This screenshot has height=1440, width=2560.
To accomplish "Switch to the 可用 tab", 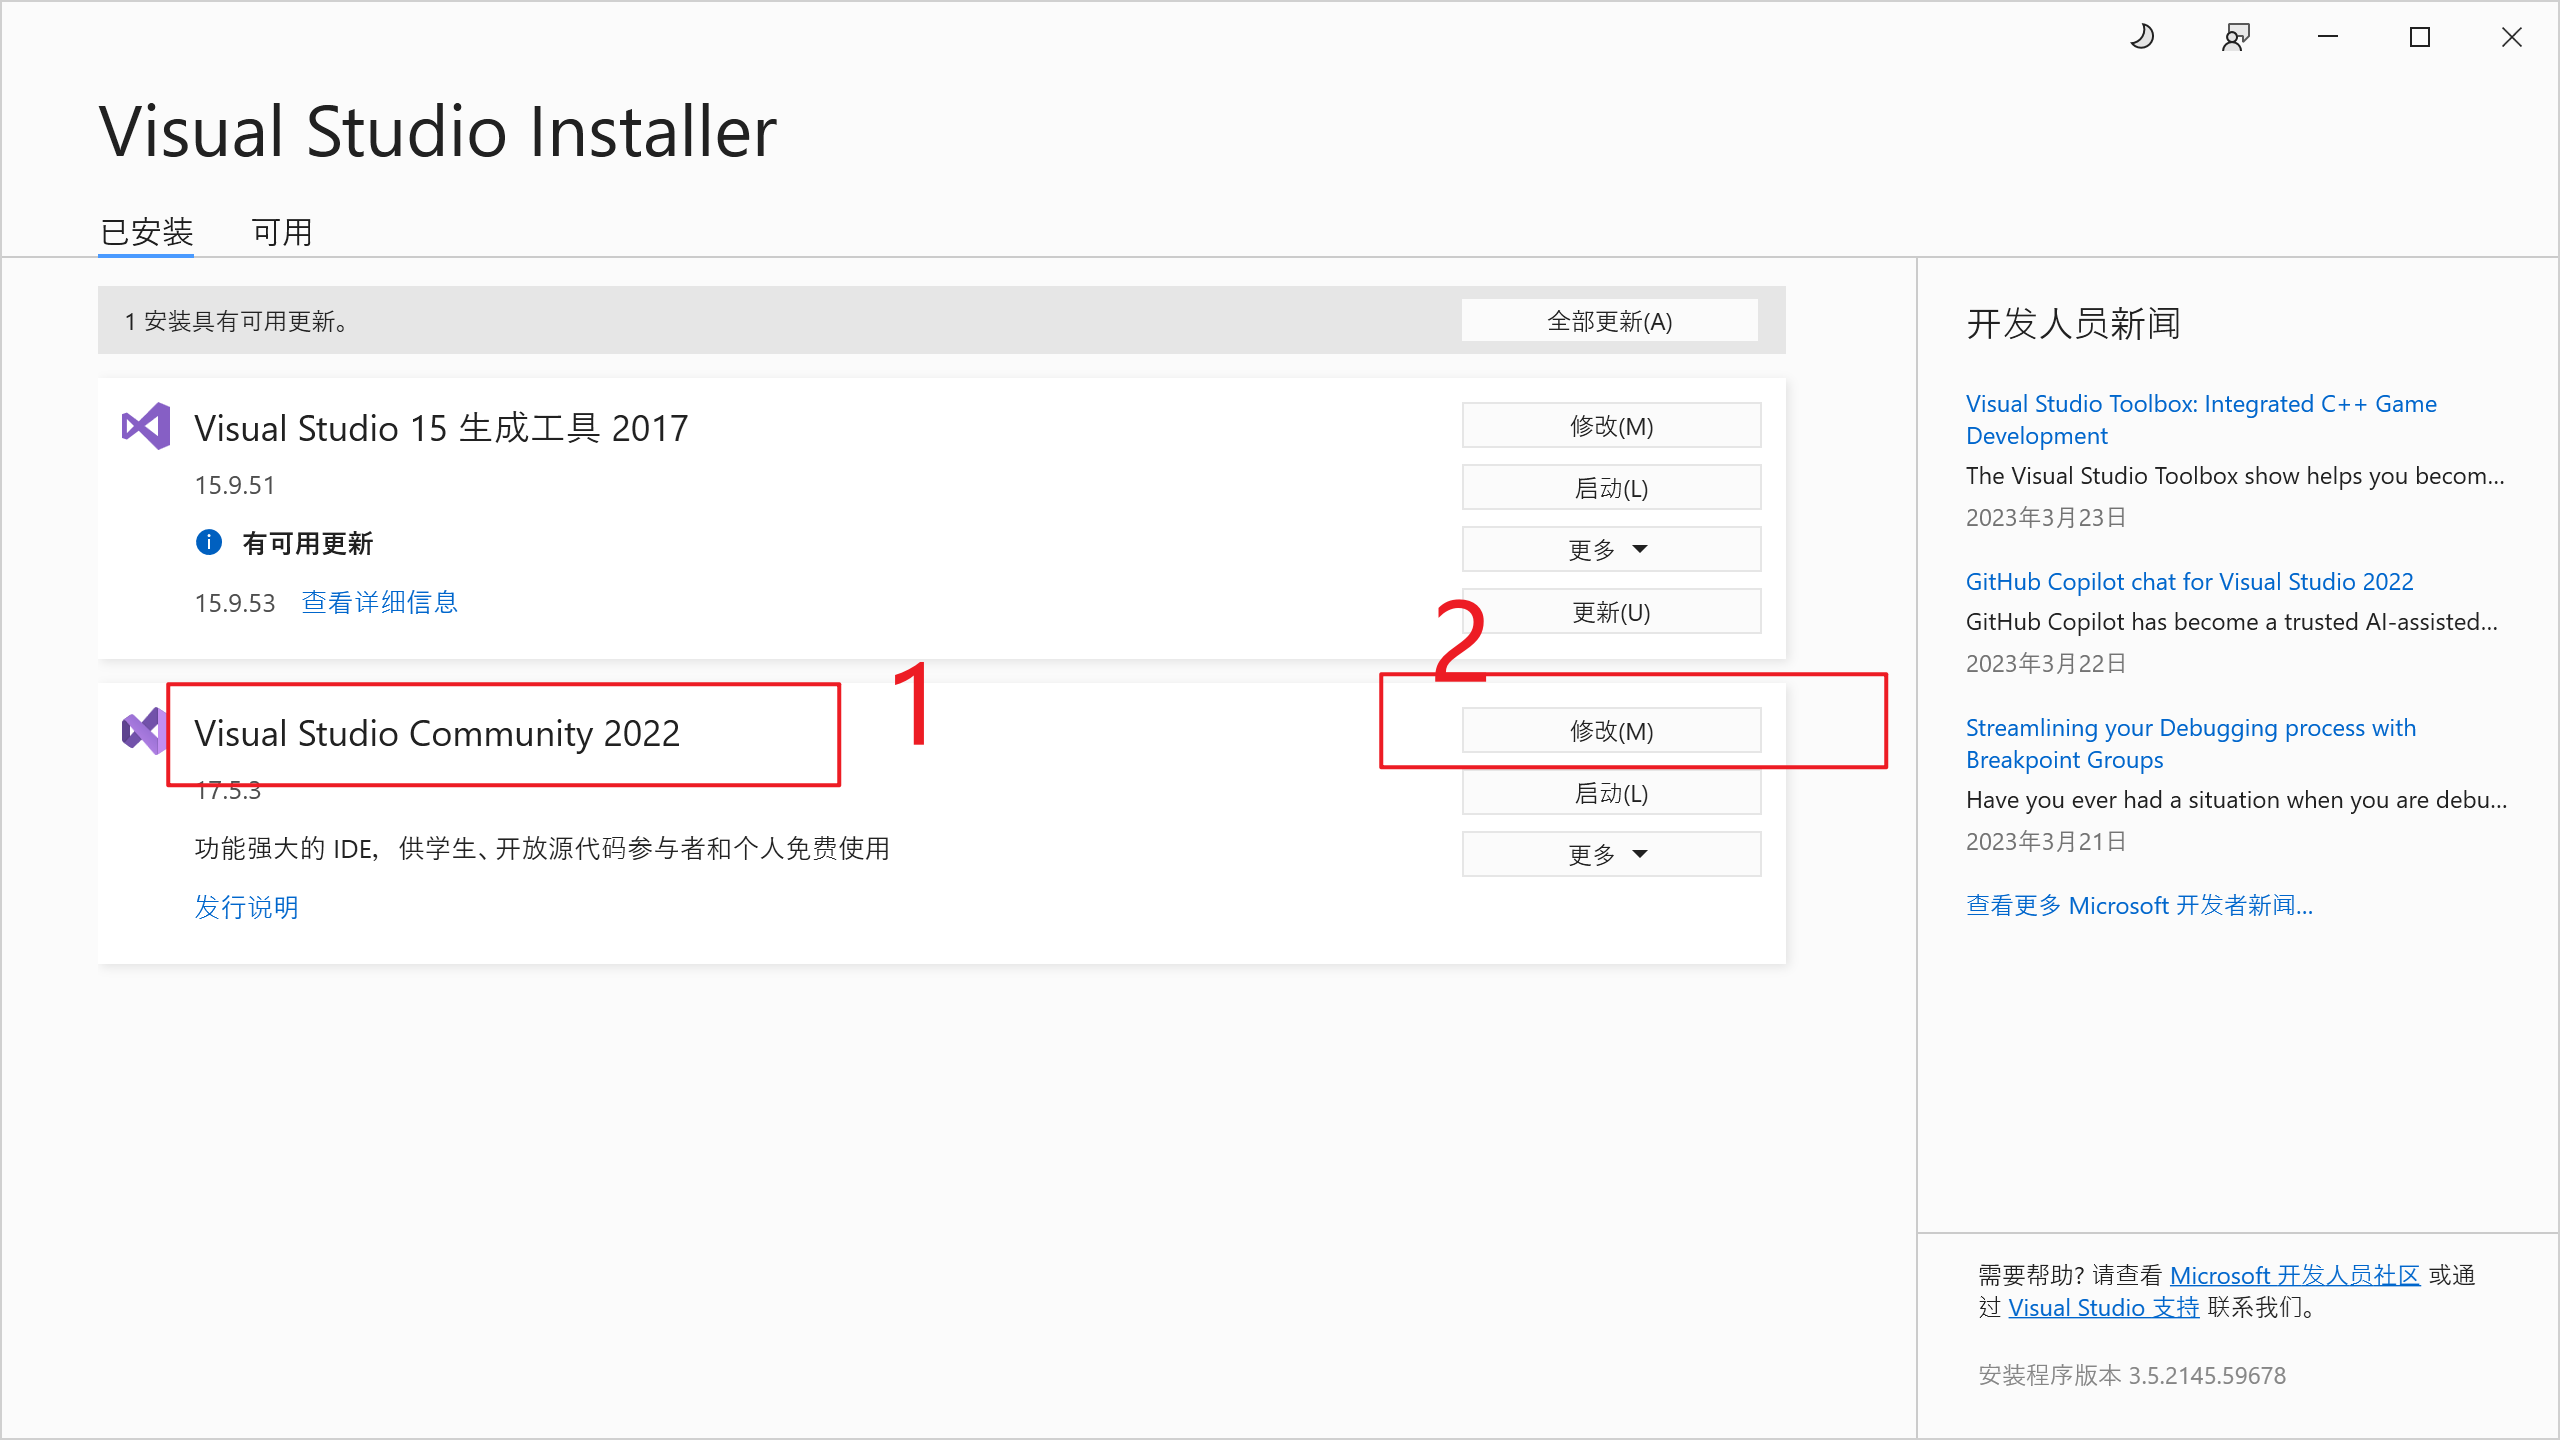I will coord(282,233).
